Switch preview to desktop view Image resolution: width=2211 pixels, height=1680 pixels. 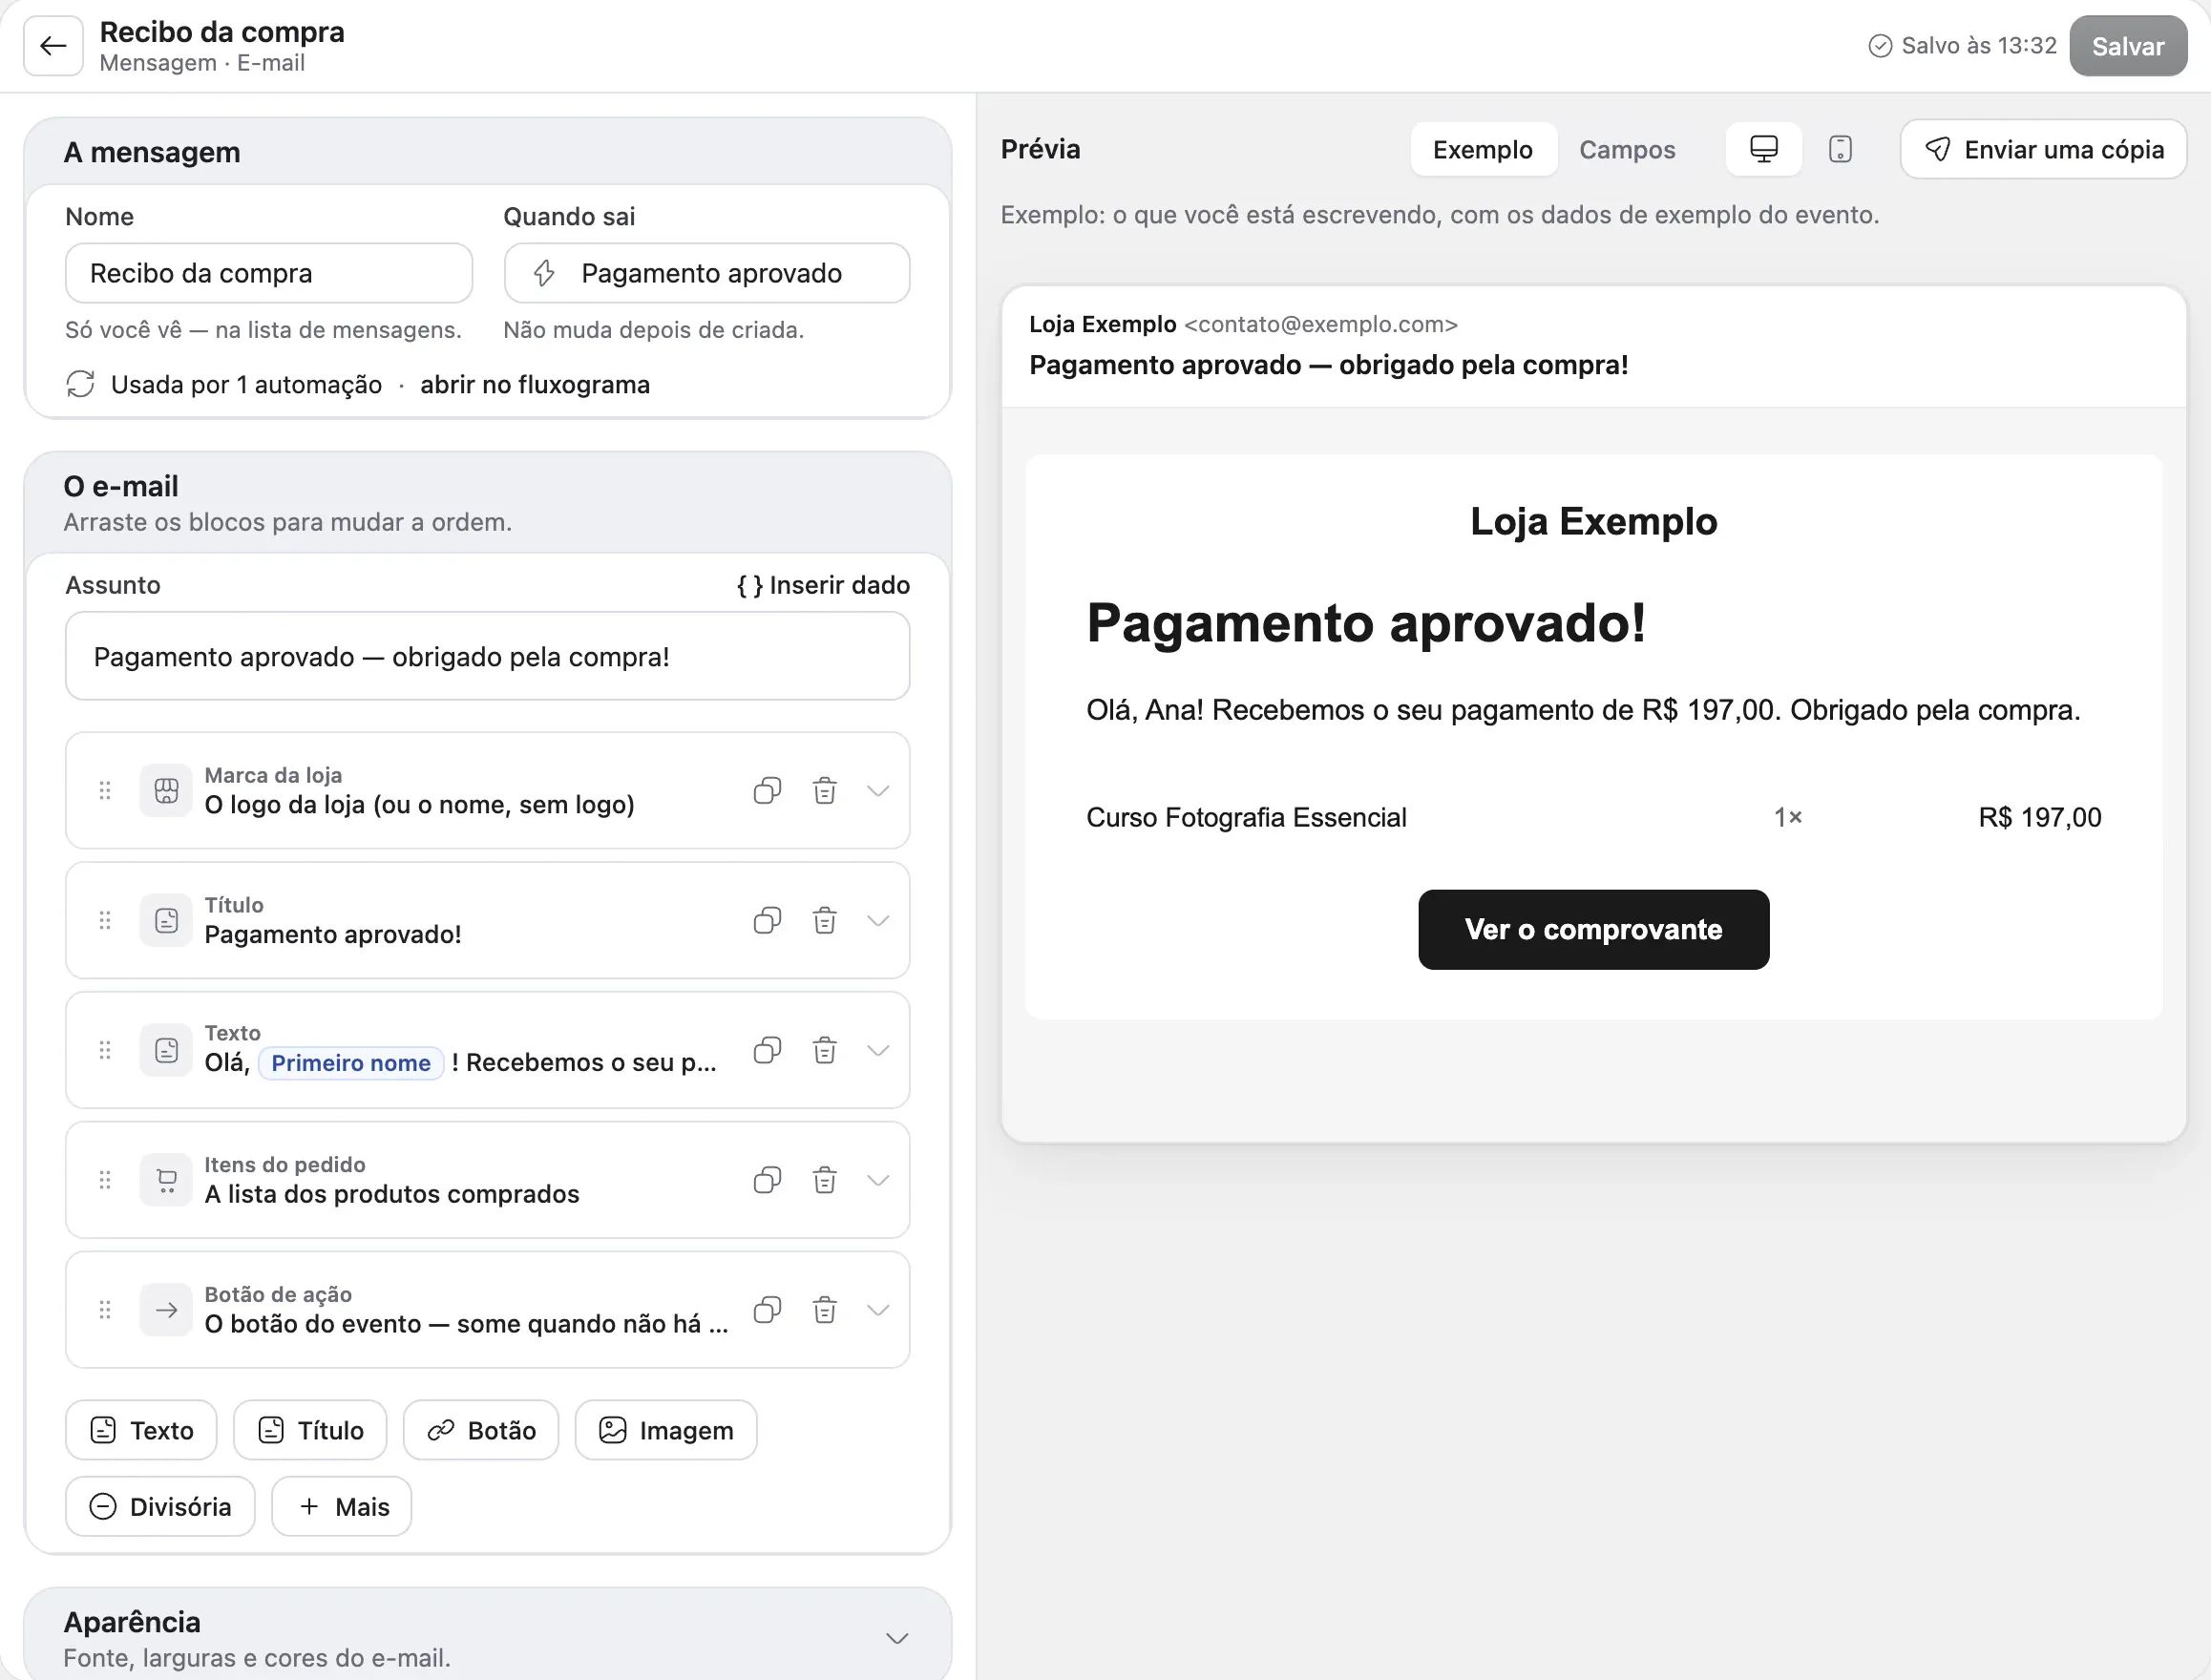point(1764,150)
